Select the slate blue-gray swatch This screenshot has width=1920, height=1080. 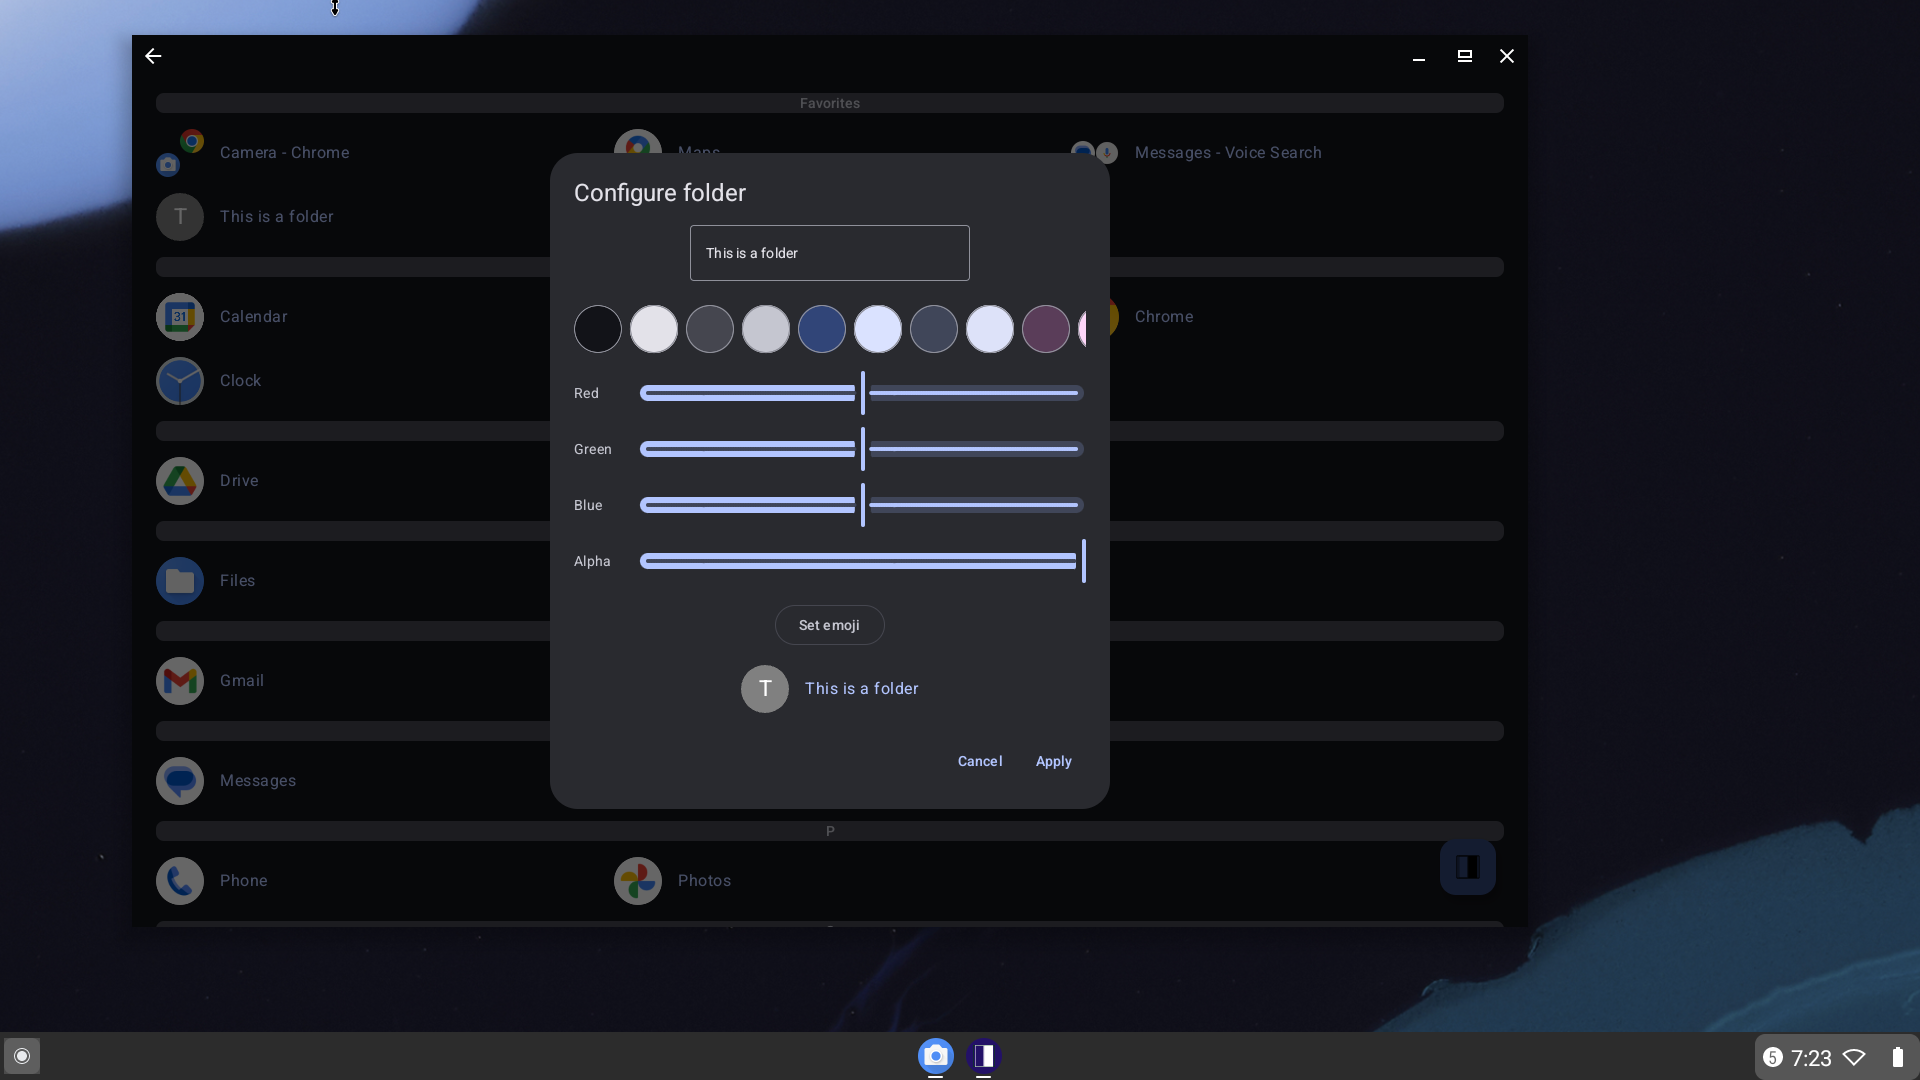click(x=934, y=329)
